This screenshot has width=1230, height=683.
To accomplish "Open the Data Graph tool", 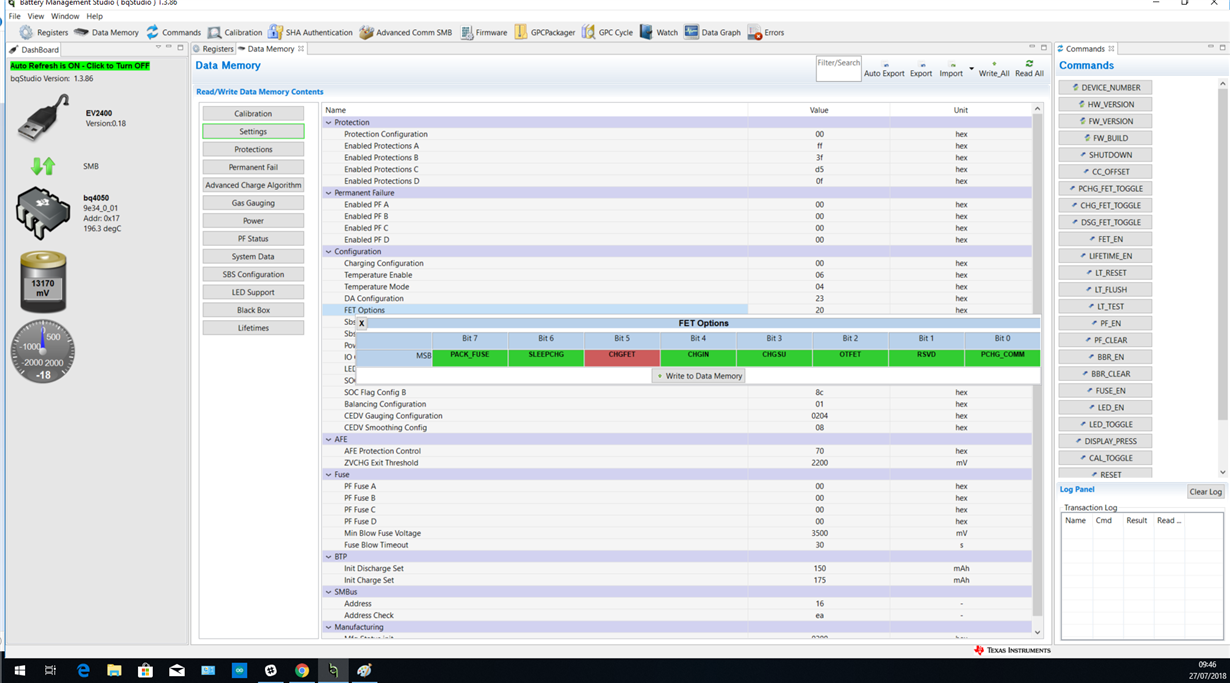I will pos(712,32).
